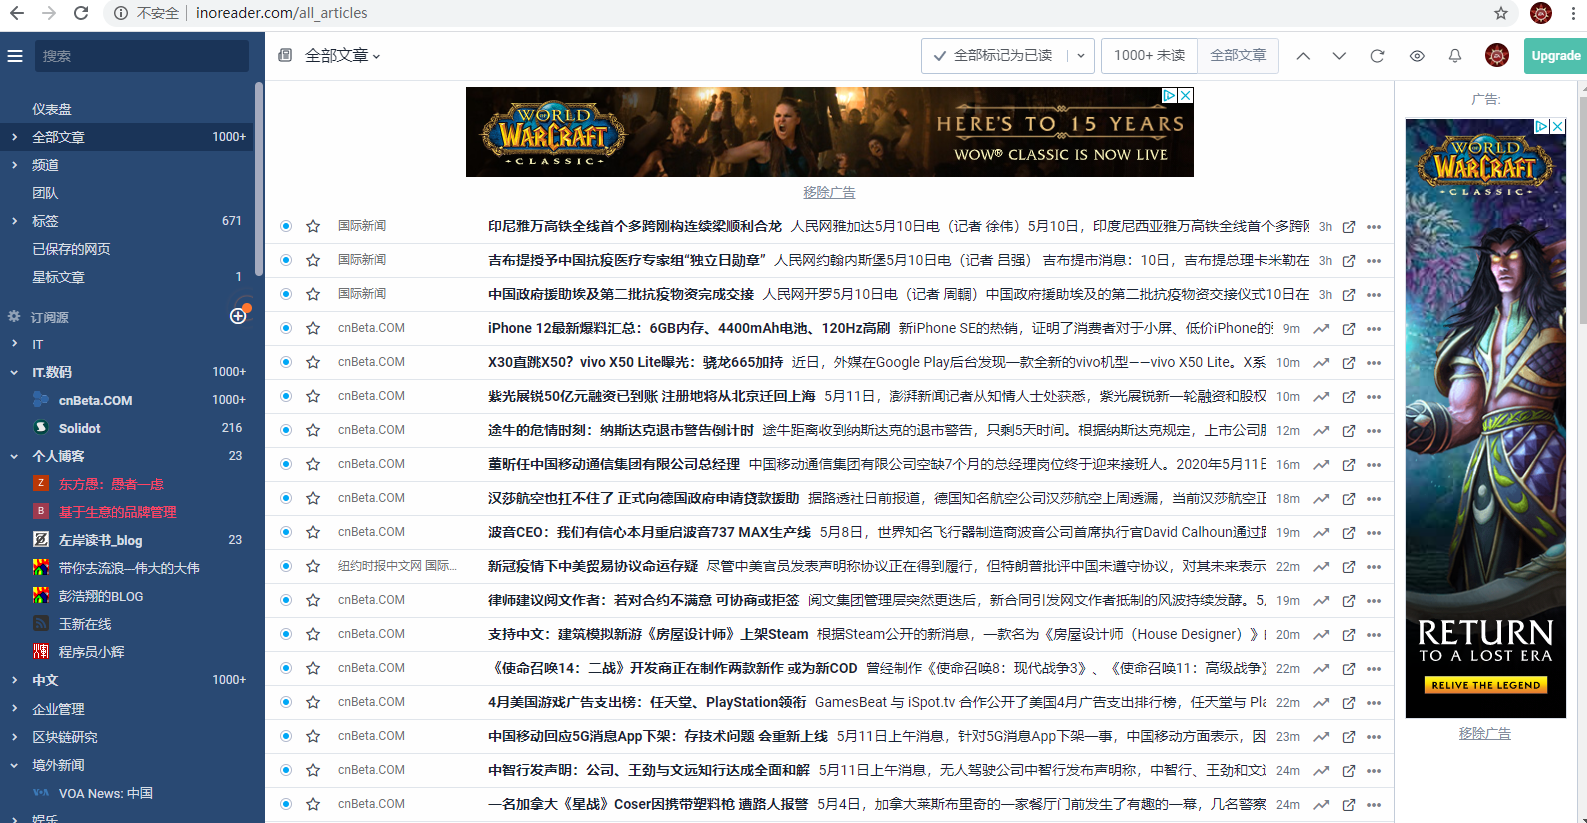
Task: Star the 紫光展锐 article
Action: (313, 396)
